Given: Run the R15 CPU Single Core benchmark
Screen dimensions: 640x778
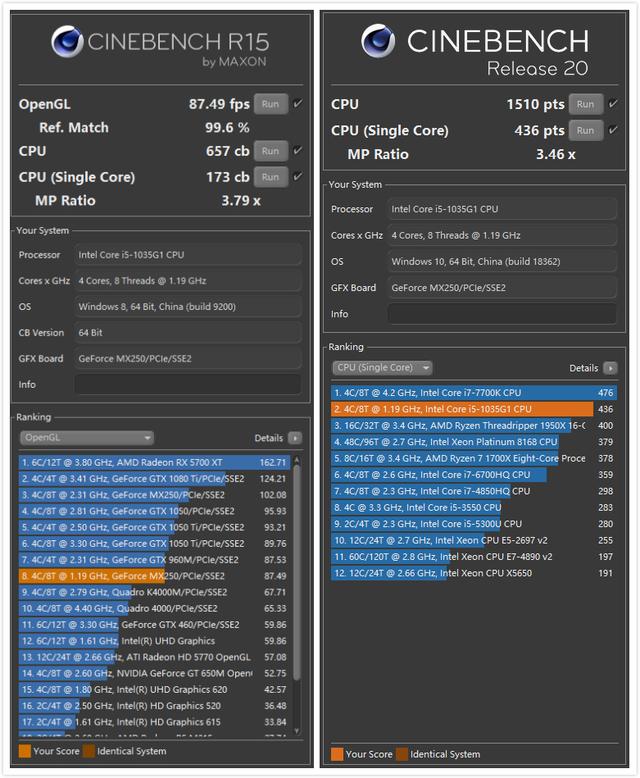Looking at the screenshot, I should pyautogui.click(x=271, y=177).
